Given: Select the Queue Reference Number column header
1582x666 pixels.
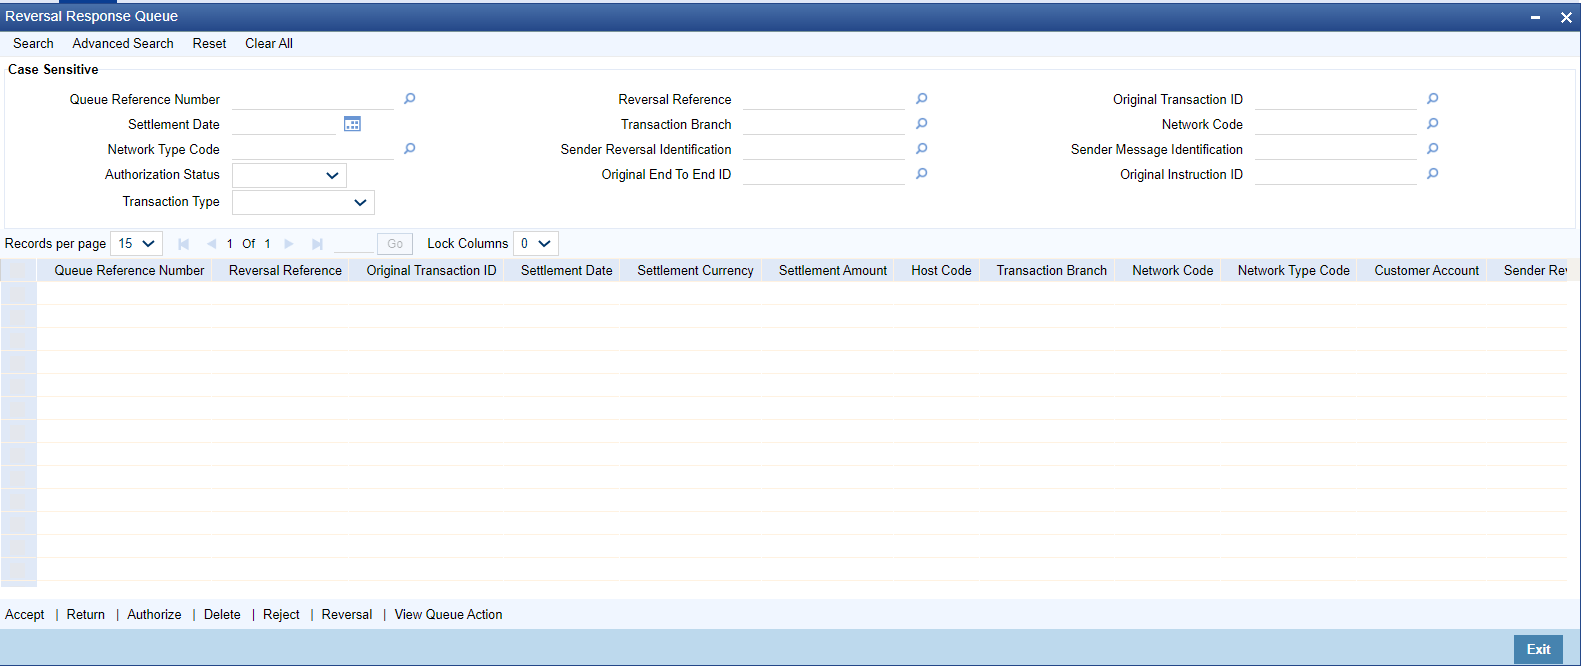Looking at the screenshot, I should click(x=129, y=271).
